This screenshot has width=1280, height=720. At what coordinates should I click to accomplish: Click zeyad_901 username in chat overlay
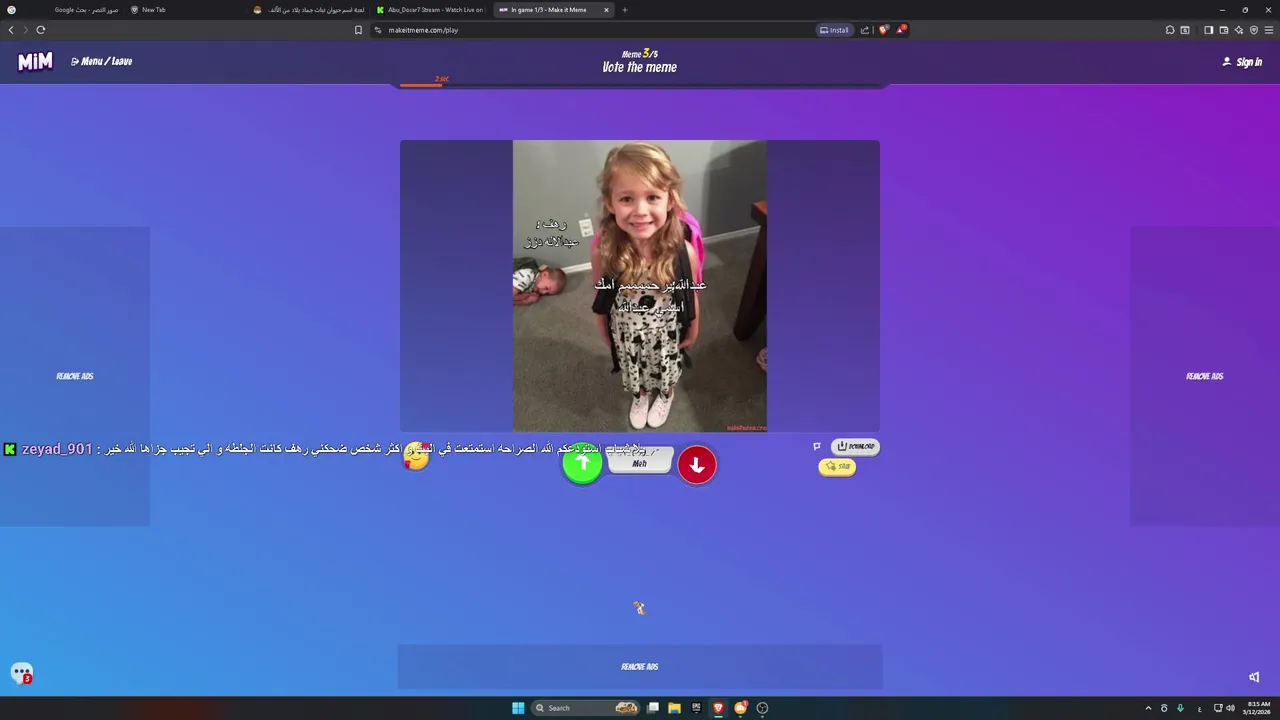coord(57,449)
